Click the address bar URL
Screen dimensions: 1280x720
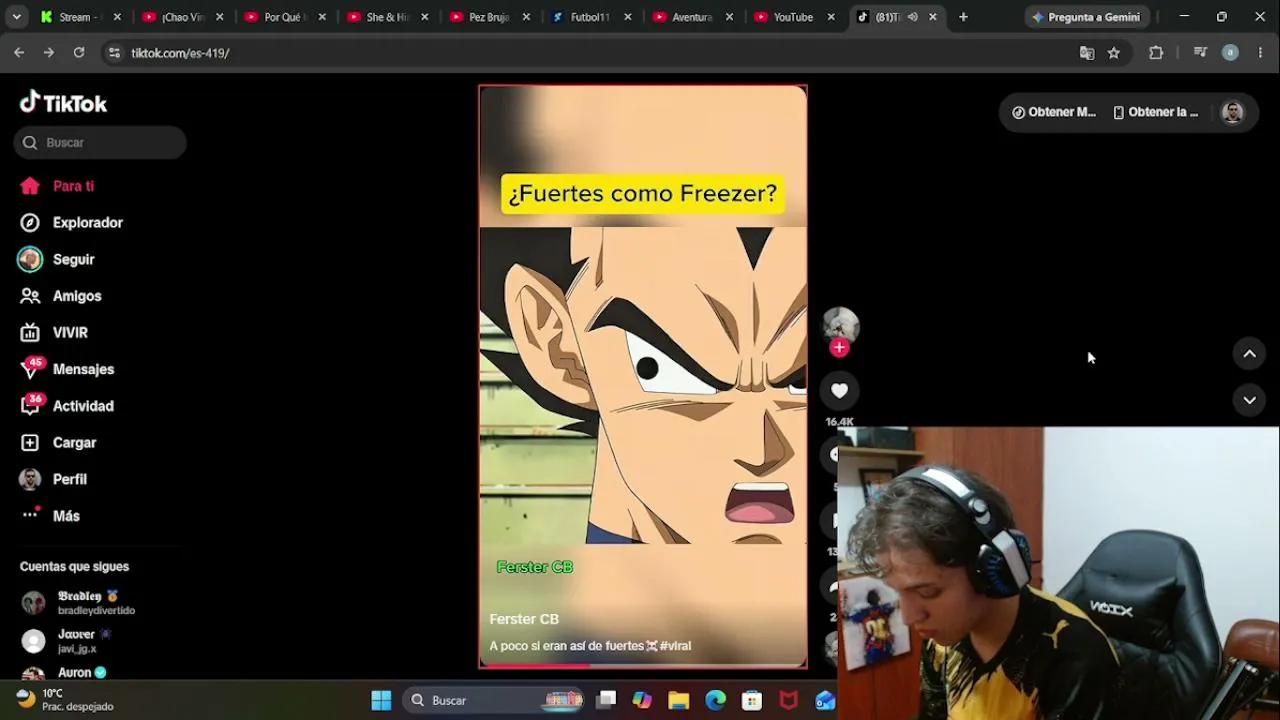pos(180,53)
